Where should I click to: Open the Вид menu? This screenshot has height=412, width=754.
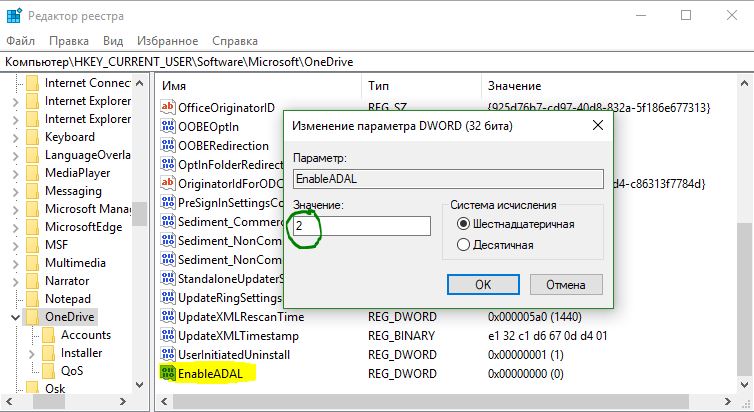[113, 41]
